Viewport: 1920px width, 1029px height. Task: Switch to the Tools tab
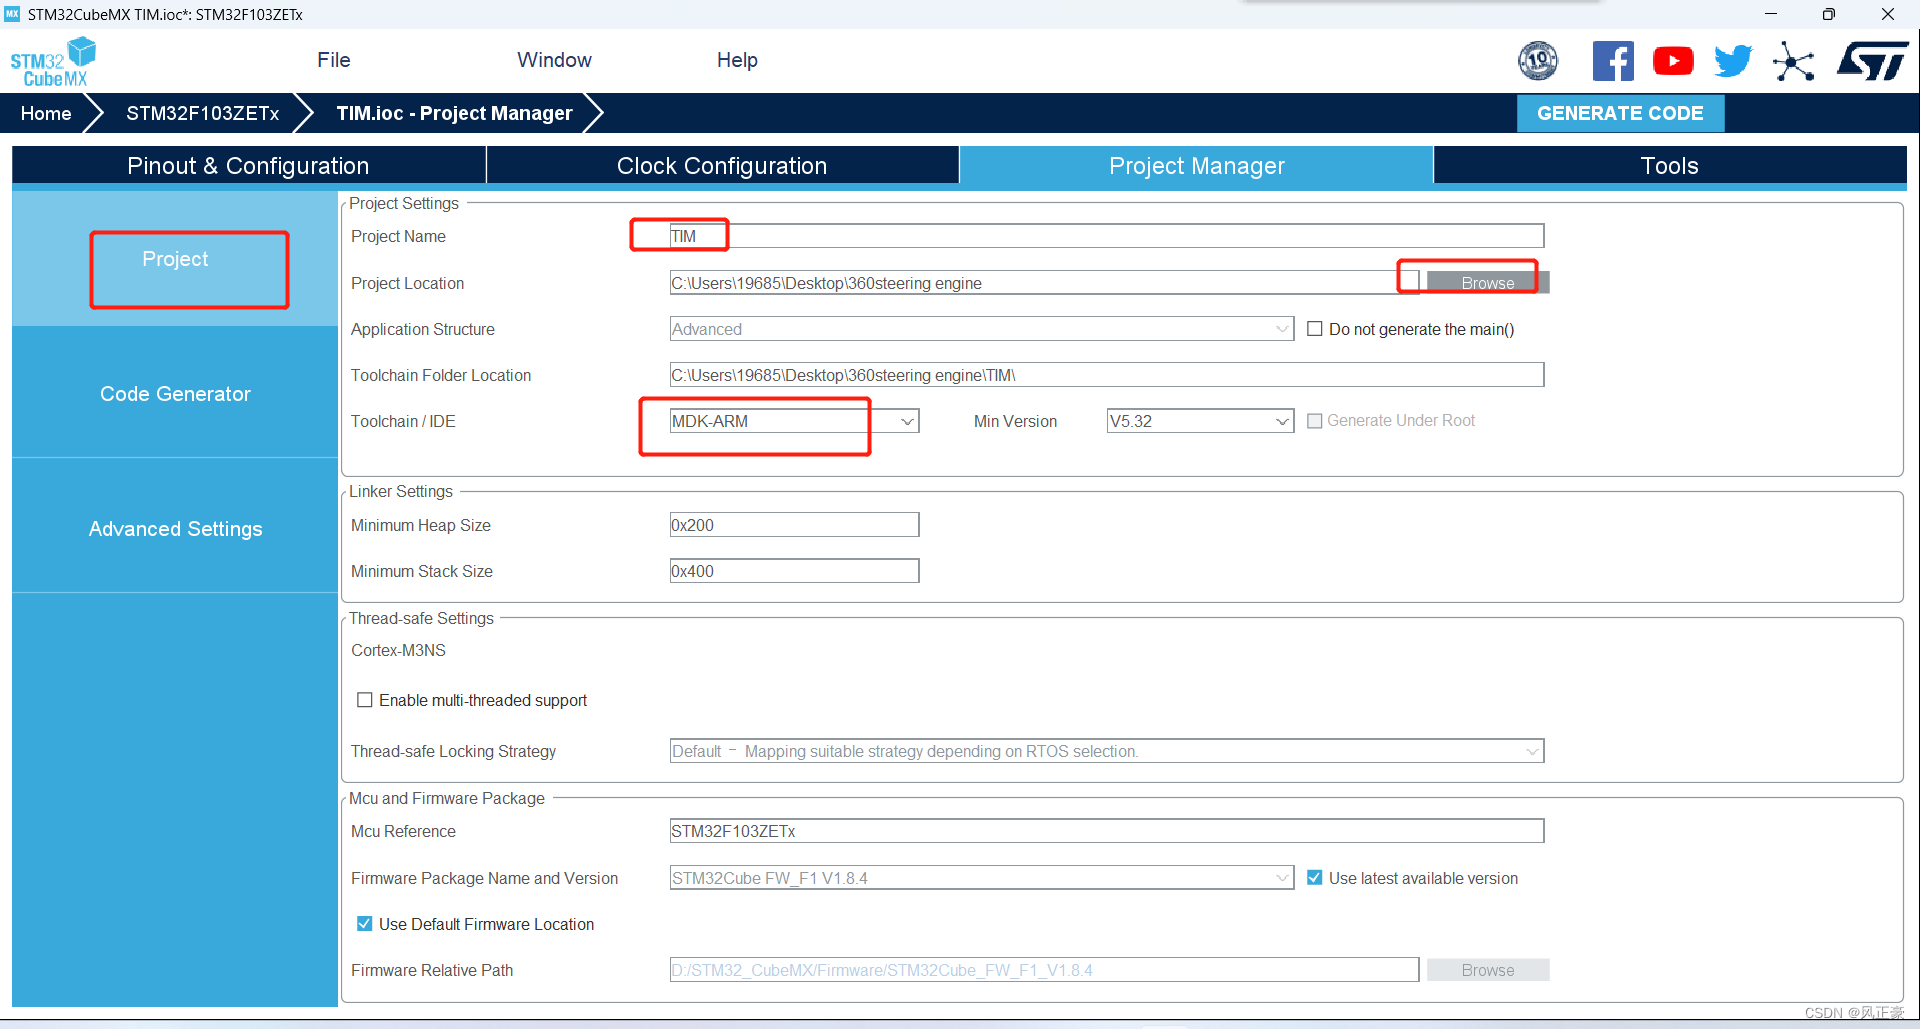point(1670,165)
